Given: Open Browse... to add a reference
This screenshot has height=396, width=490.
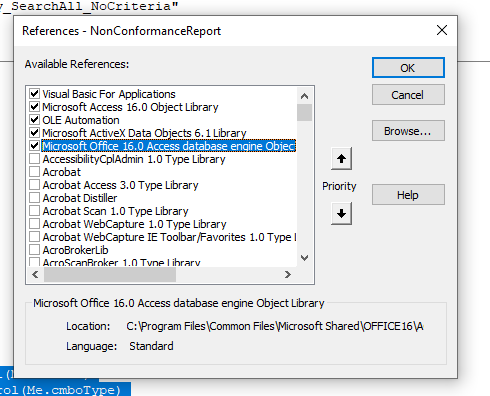Looking at the screenshot, I should [x=408, y=131].
